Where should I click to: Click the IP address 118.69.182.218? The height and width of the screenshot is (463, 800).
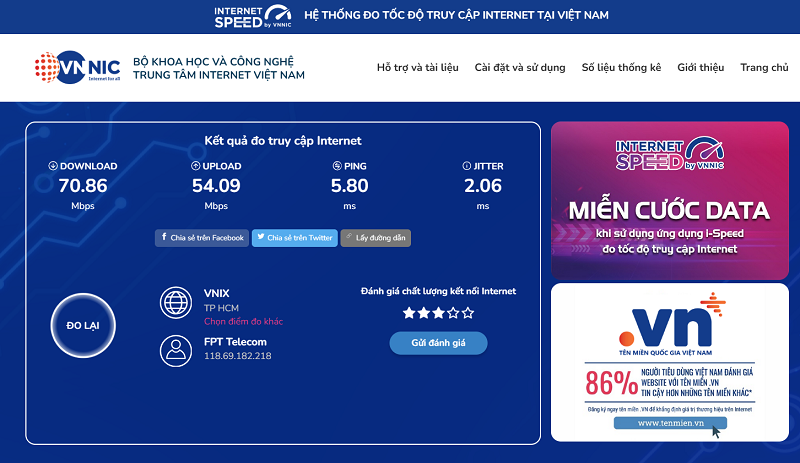click(238, 356)
